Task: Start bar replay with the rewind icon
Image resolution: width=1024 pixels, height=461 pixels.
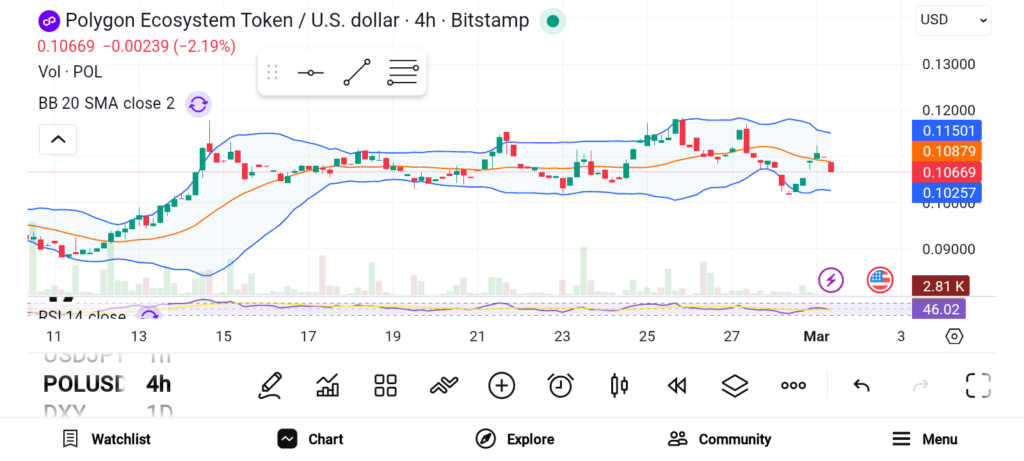Action: pos(677,385)
